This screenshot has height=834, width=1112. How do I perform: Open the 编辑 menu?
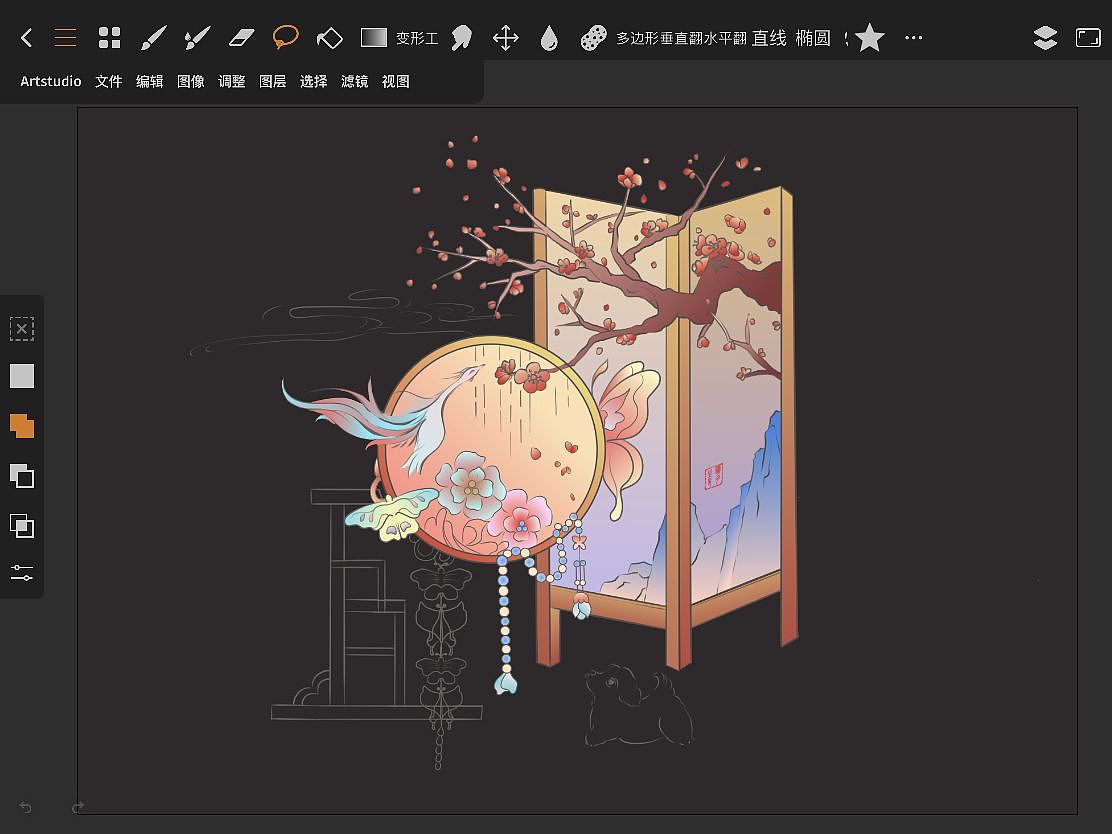(x=150, y=82)
